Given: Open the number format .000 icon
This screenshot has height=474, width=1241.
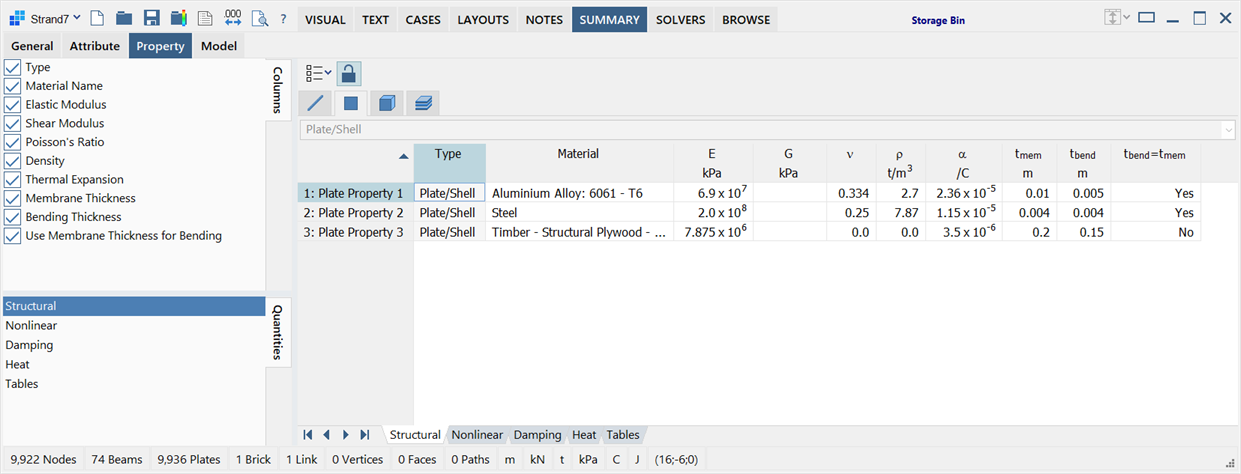Looking at the screenshot, I should (232, 19).
